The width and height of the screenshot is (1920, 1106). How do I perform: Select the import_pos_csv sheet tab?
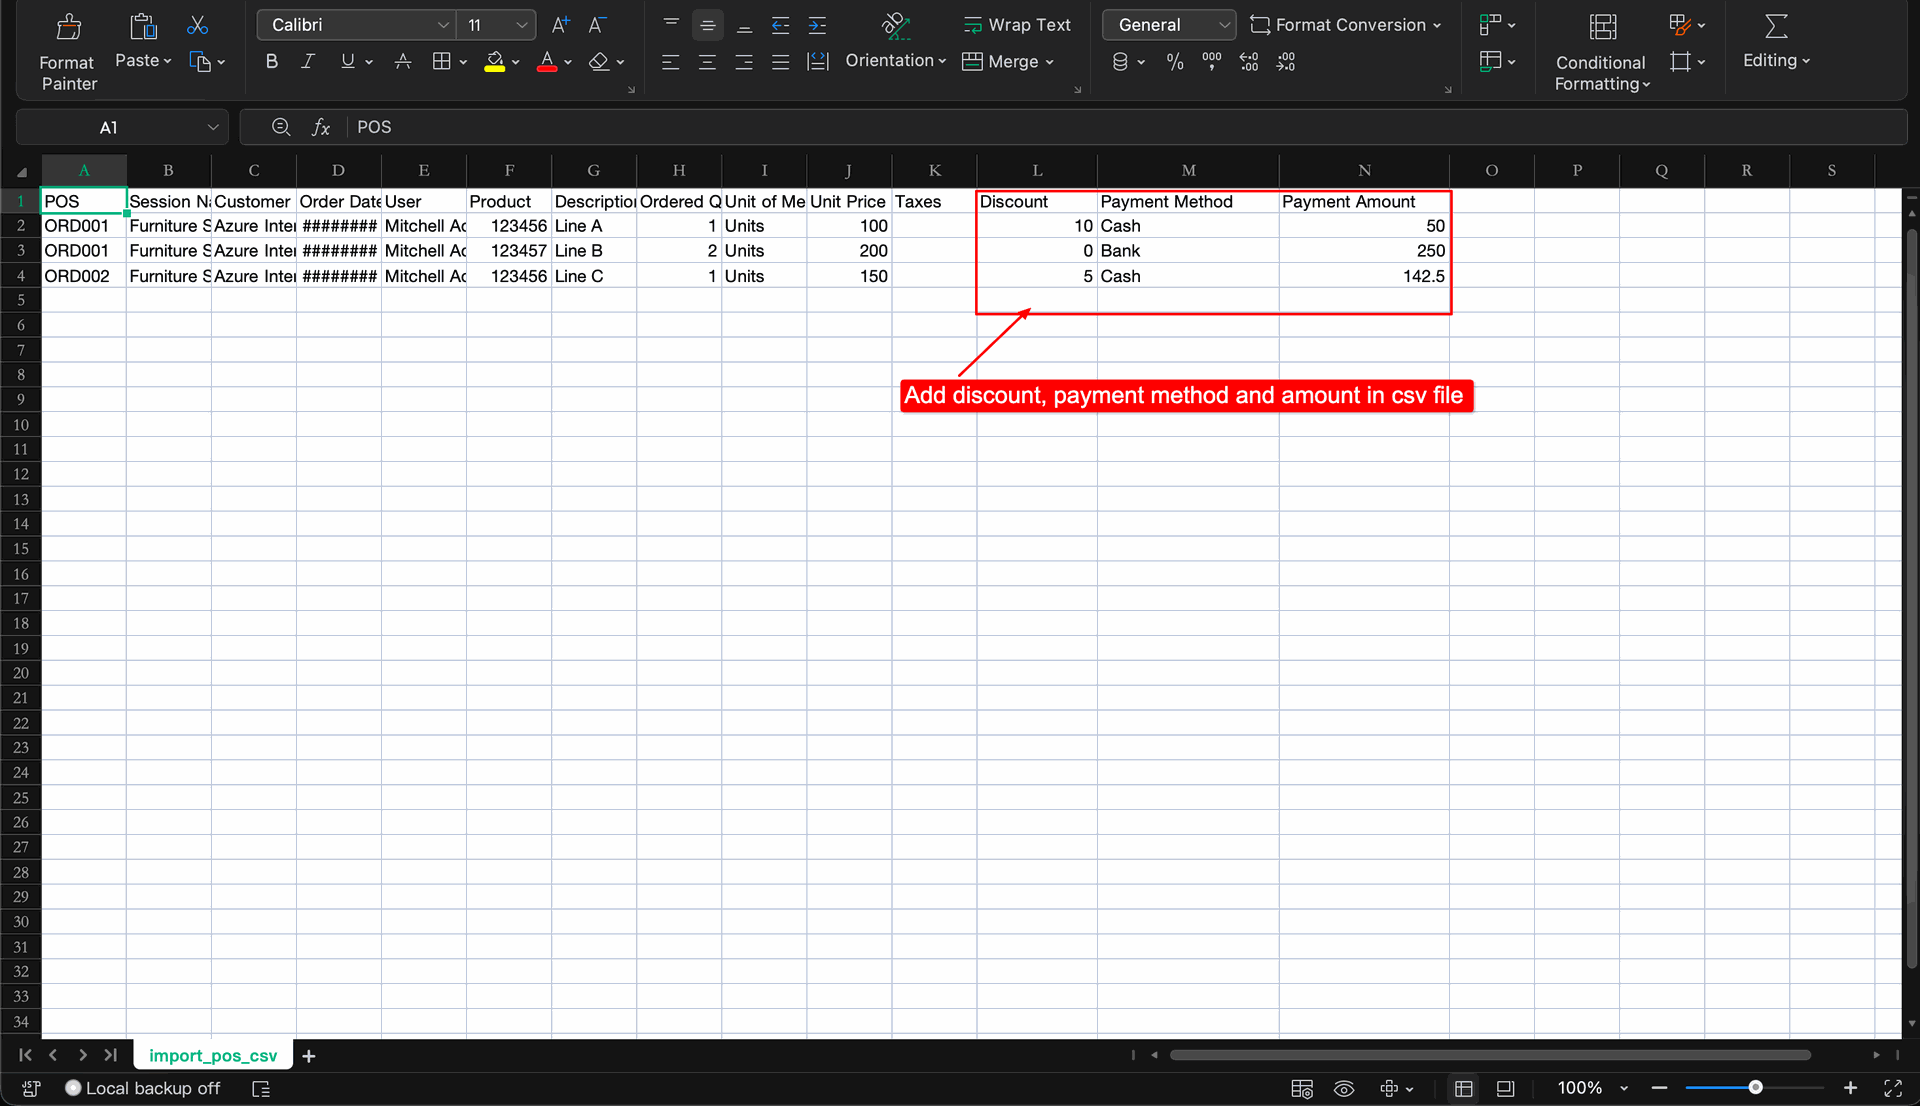(213, 1055)
